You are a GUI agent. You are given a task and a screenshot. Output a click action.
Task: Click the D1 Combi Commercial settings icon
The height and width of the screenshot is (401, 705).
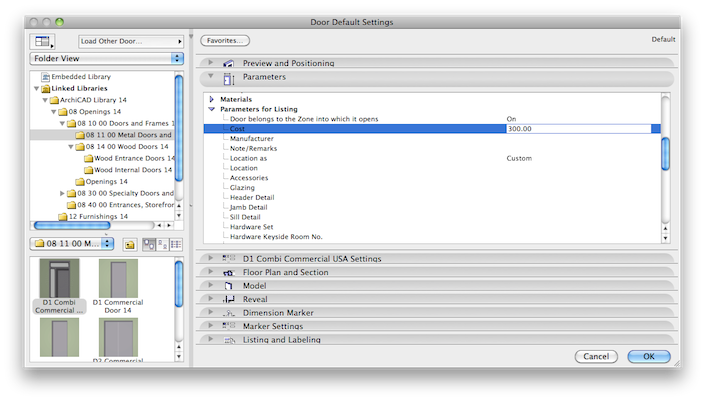[x=229, y=258]
